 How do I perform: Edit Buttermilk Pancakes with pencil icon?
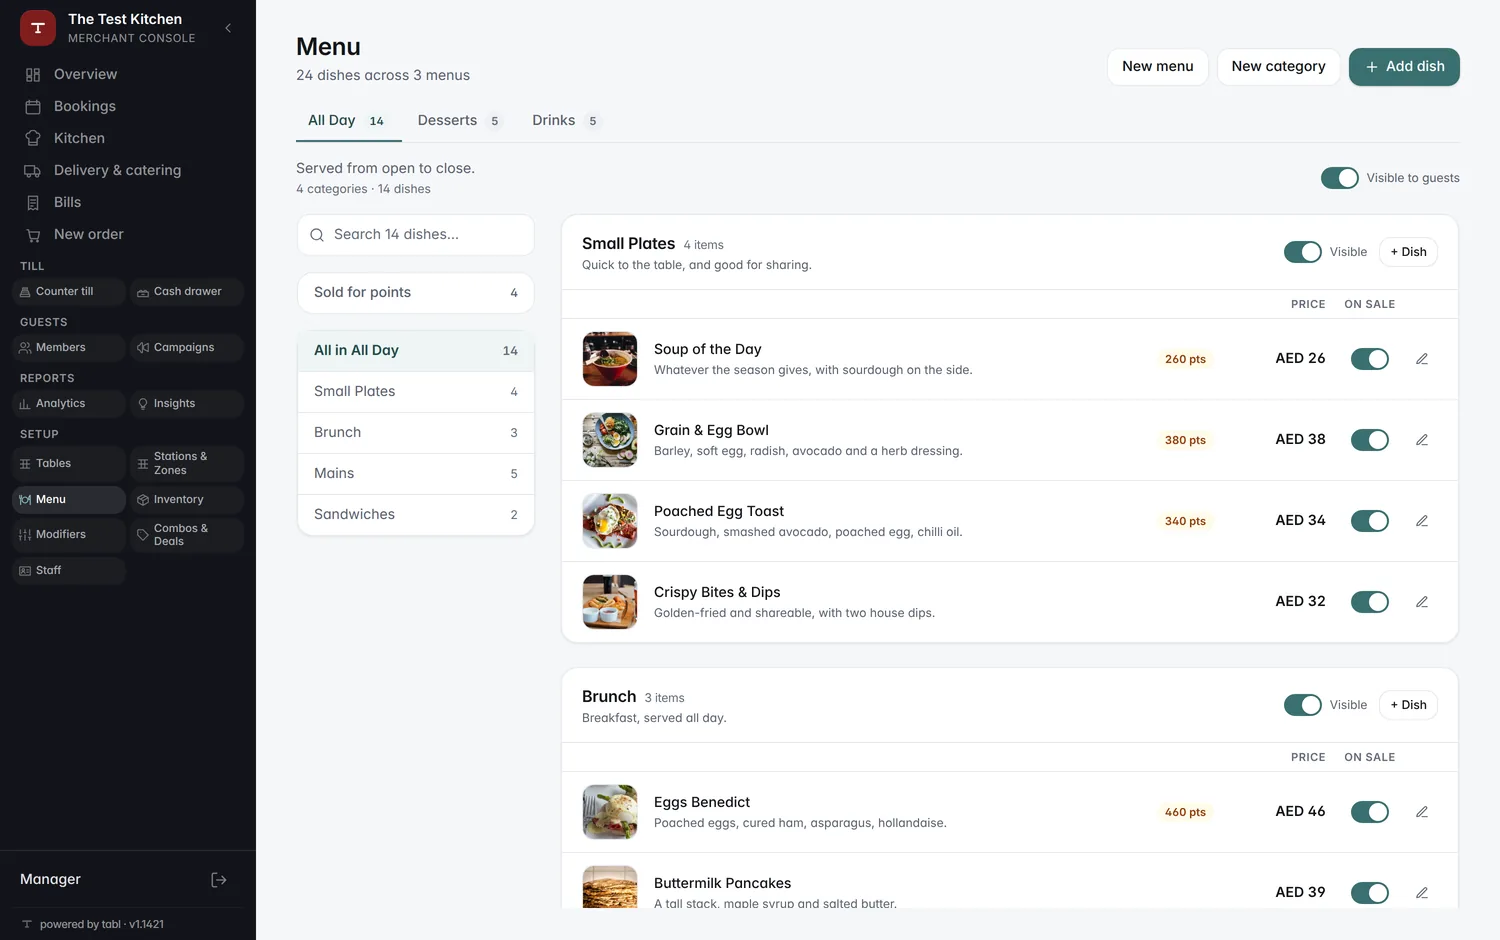[x=1422, y=893]
